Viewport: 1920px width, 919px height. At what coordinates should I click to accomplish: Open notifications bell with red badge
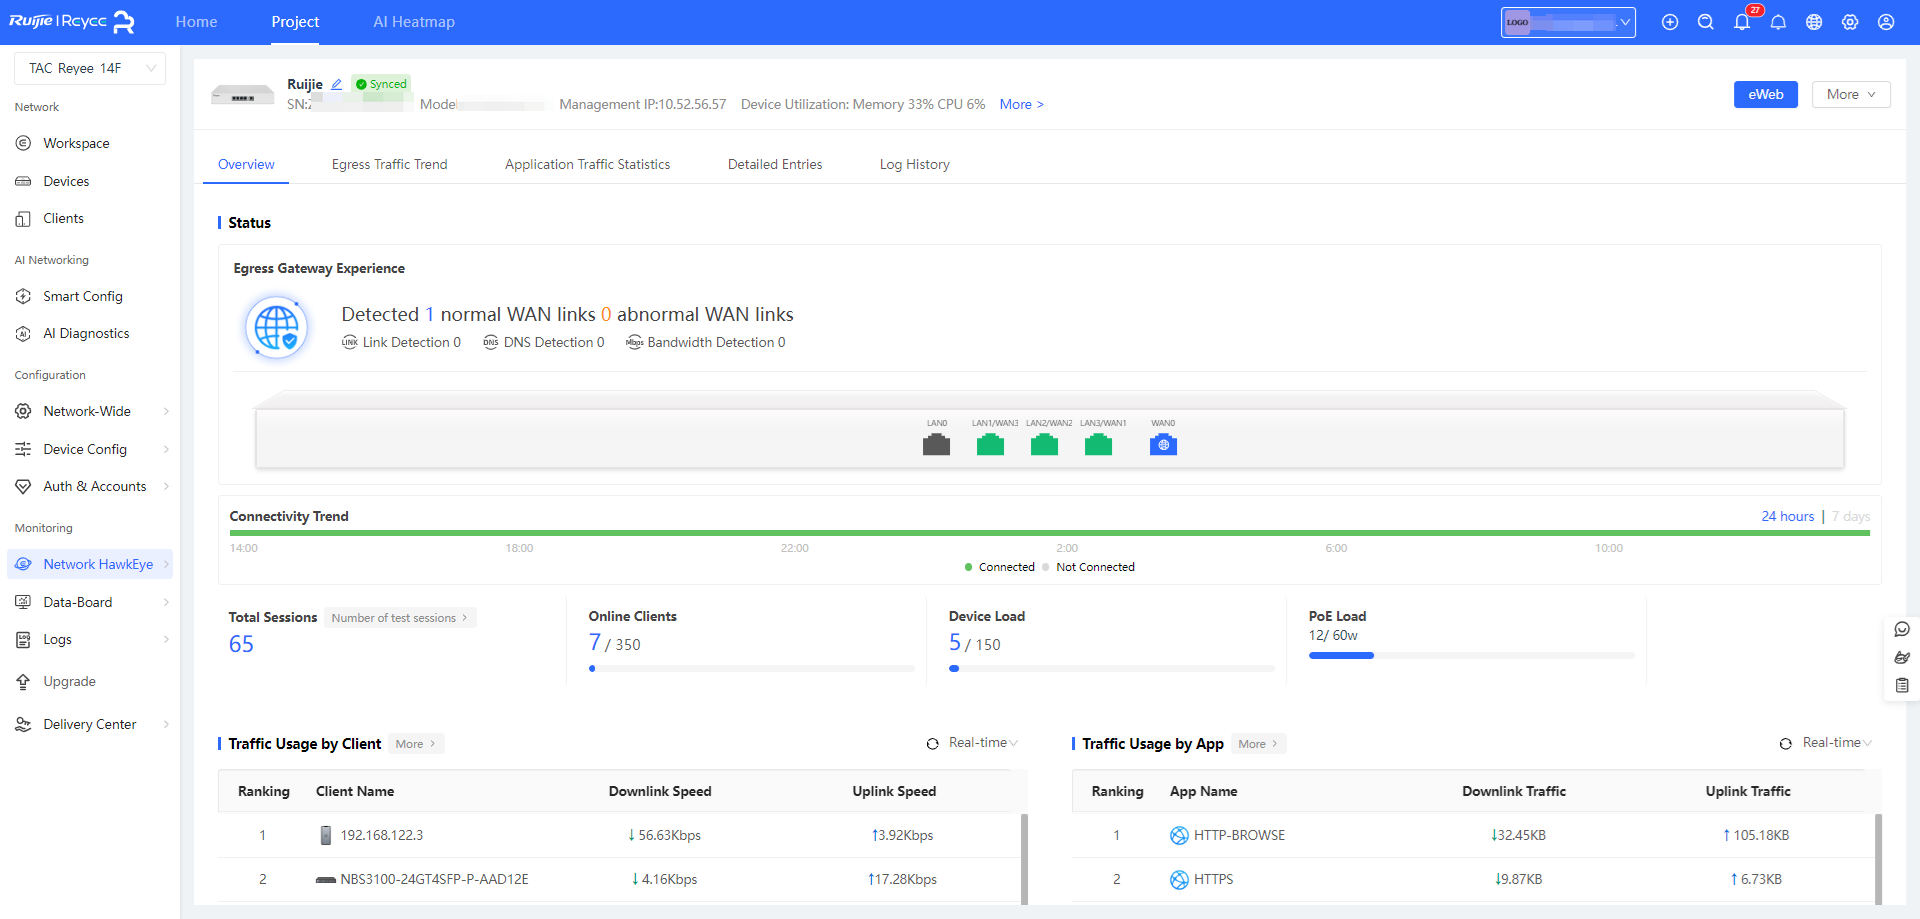1742,22
